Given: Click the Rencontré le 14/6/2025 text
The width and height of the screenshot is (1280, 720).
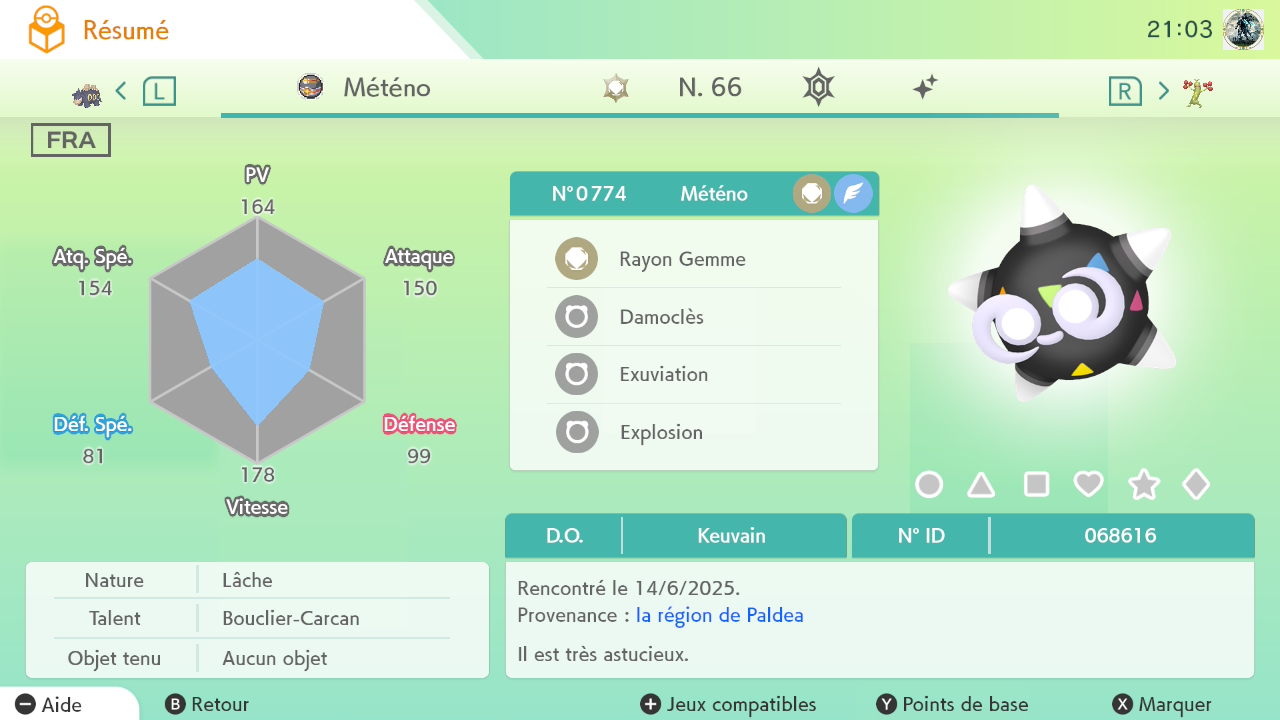Looking at the screenshot, I should click(x=629, y=588).
